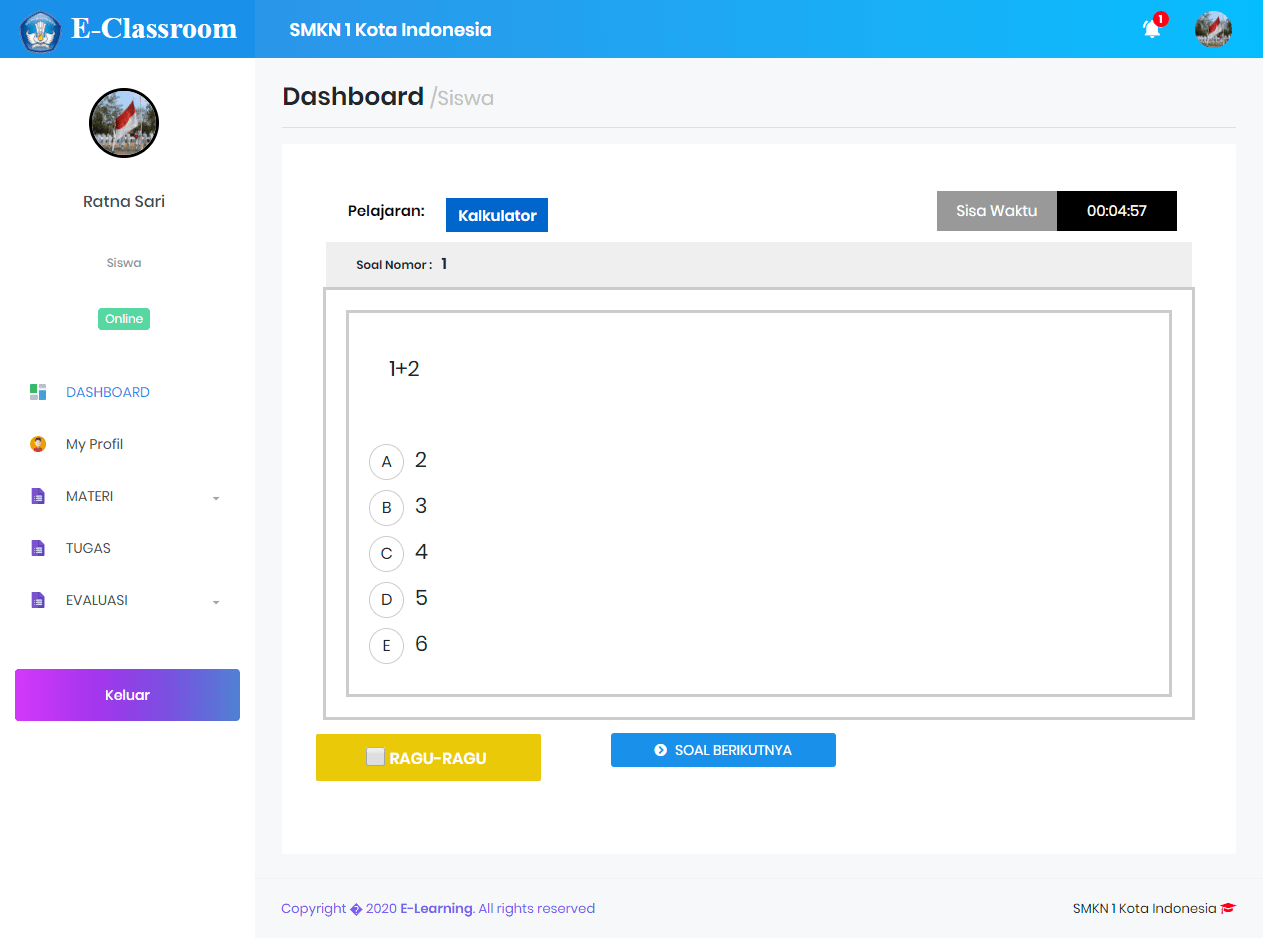This screenshot has height=938, width=1263.
Task: Select answer option A for question 1
Action: coord(387,461)
